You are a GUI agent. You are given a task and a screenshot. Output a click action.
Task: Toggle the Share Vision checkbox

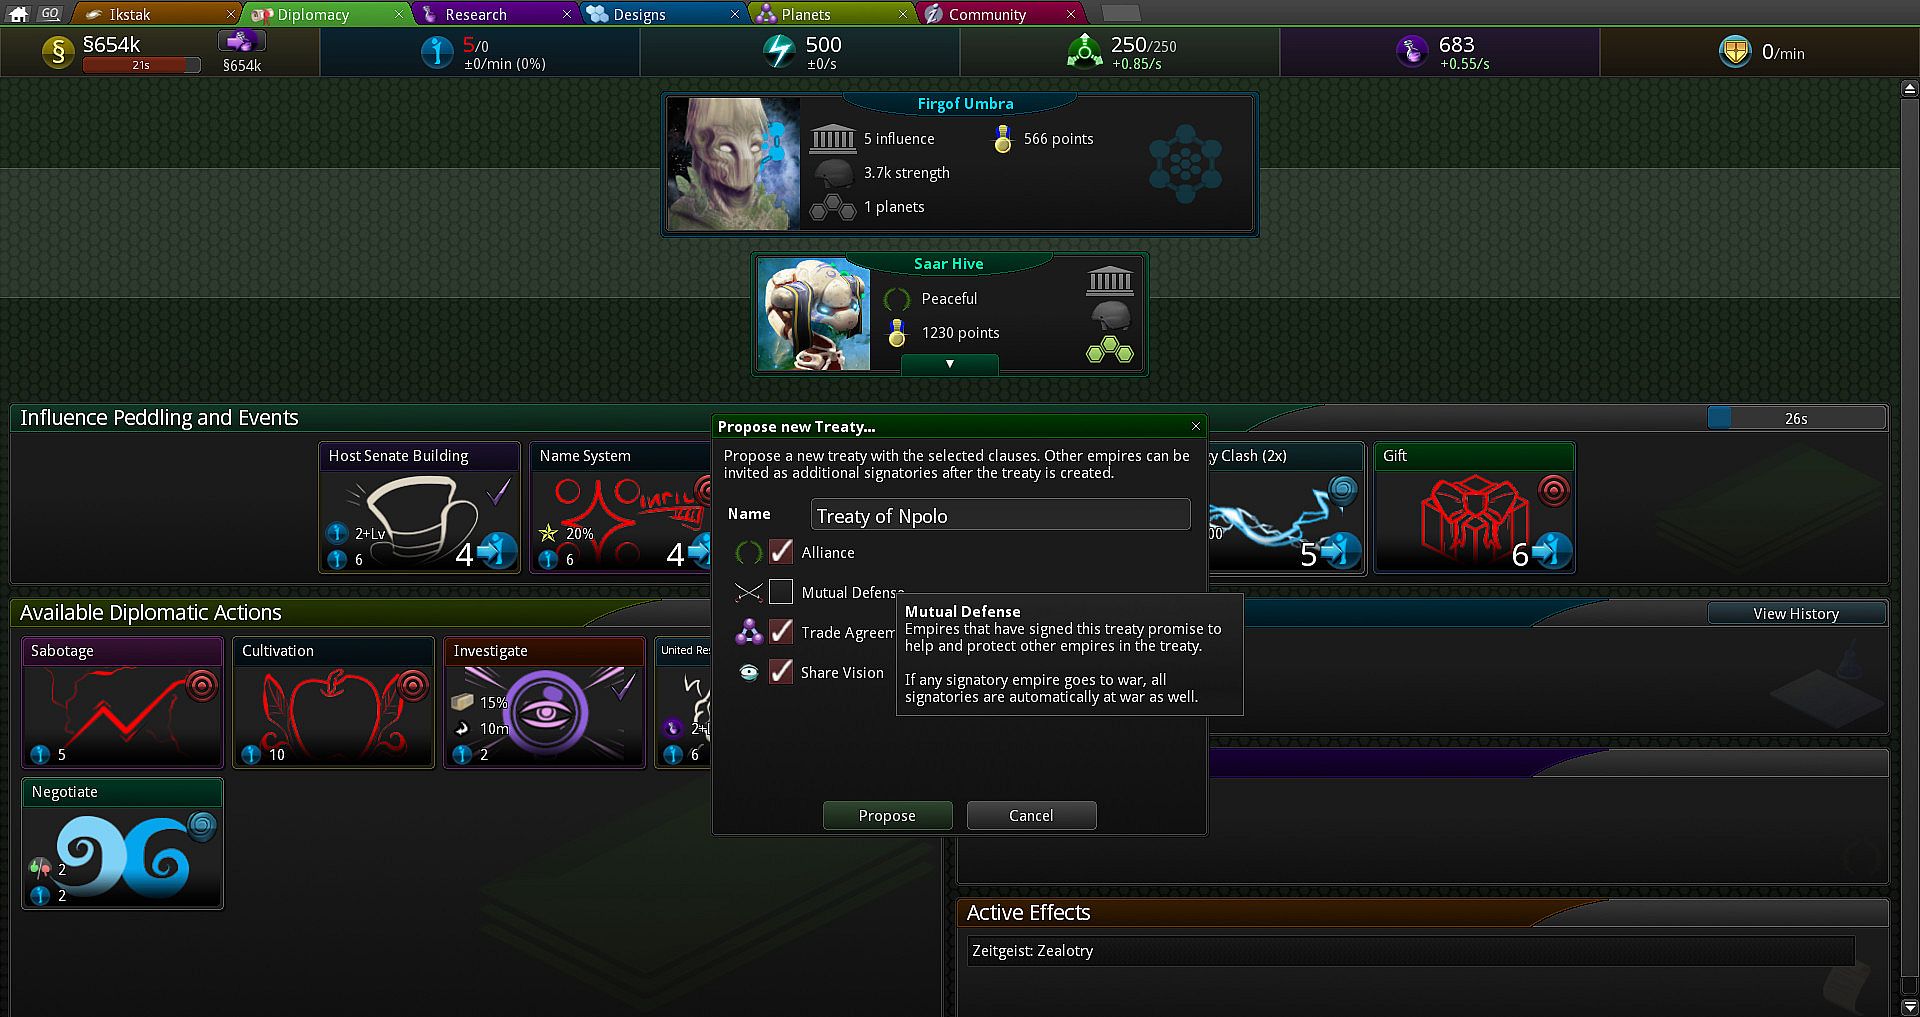(x=781, y=672)
